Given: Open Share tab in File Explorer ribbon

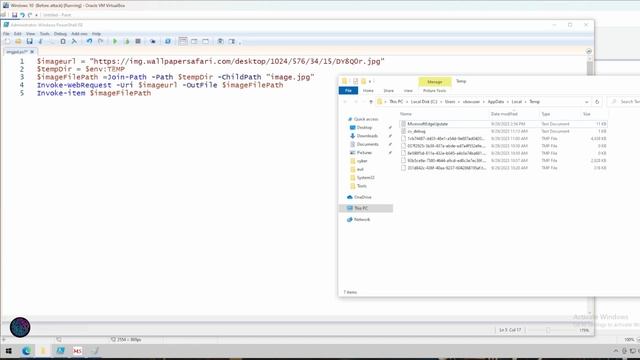Looking at the screenshot, I should click(x=389, y=91).
